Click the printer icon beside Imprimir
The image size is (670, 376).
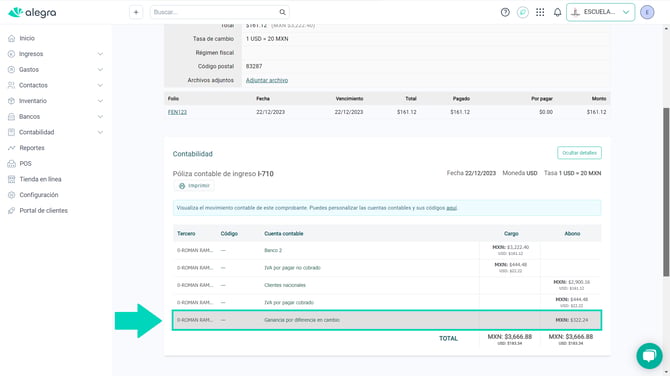coord(182,186)
